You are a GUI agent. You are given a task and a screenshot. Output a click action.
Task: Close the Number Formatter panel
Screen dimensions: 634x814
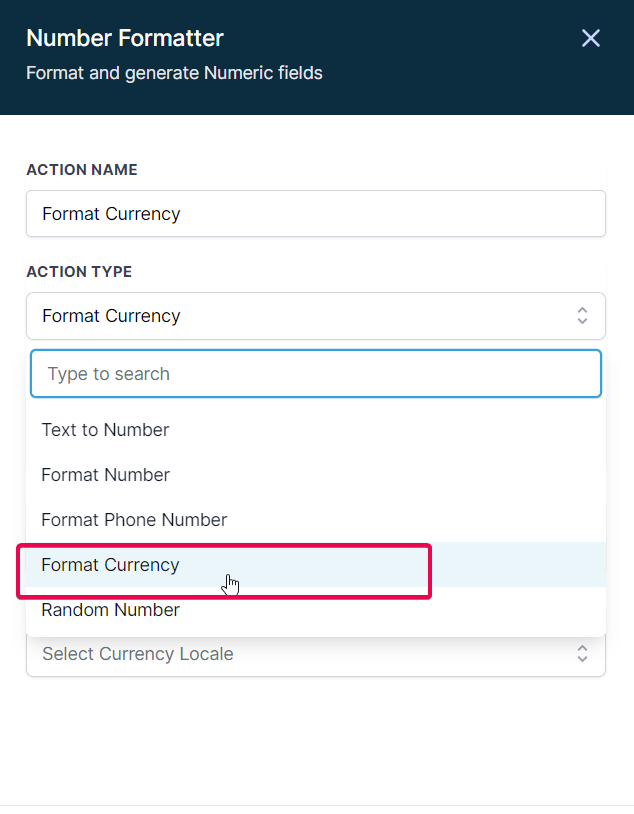point(590,38)
